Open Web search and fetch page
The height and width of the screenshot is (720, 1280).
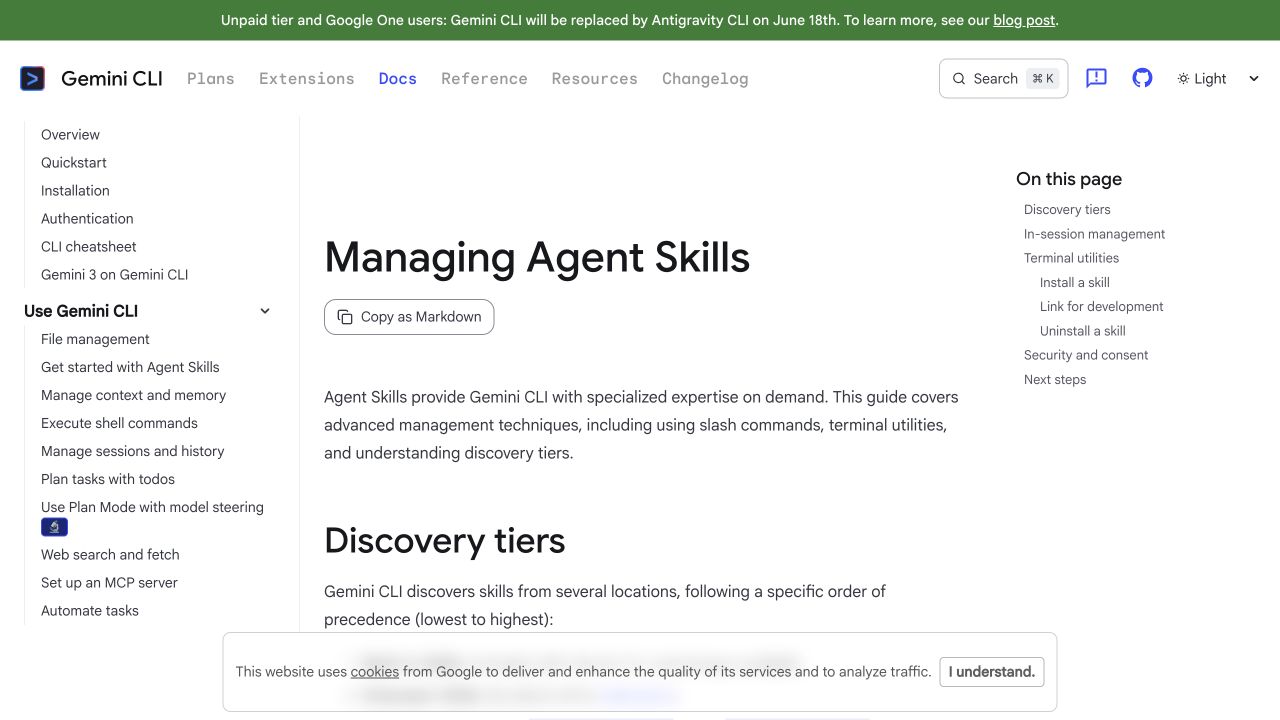tap(110, 555)
